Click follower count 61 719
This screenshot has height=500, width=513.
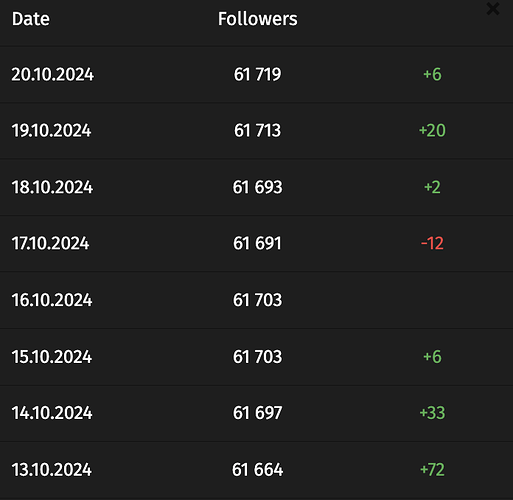[257, 74]
